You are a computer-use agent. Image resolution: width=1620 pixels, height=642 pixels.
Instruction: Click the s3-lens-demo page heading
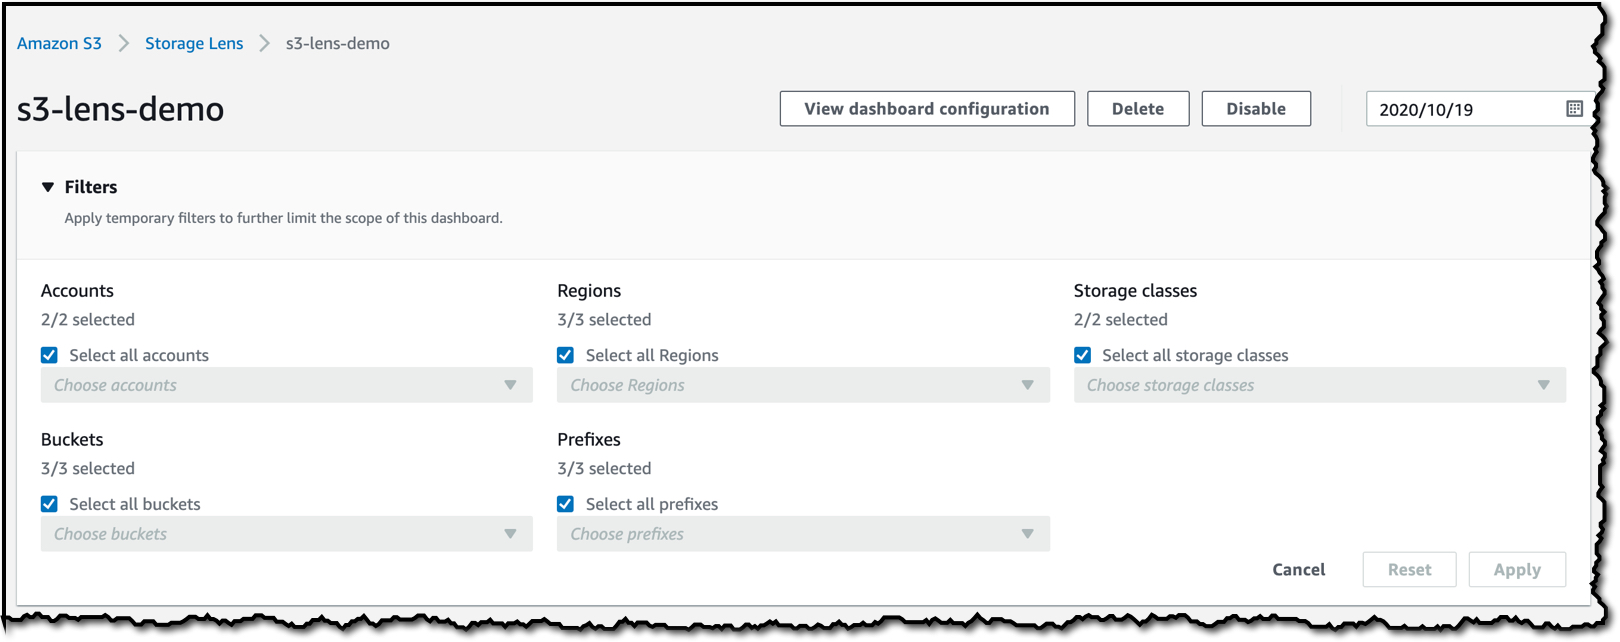[x=120, y=109]
